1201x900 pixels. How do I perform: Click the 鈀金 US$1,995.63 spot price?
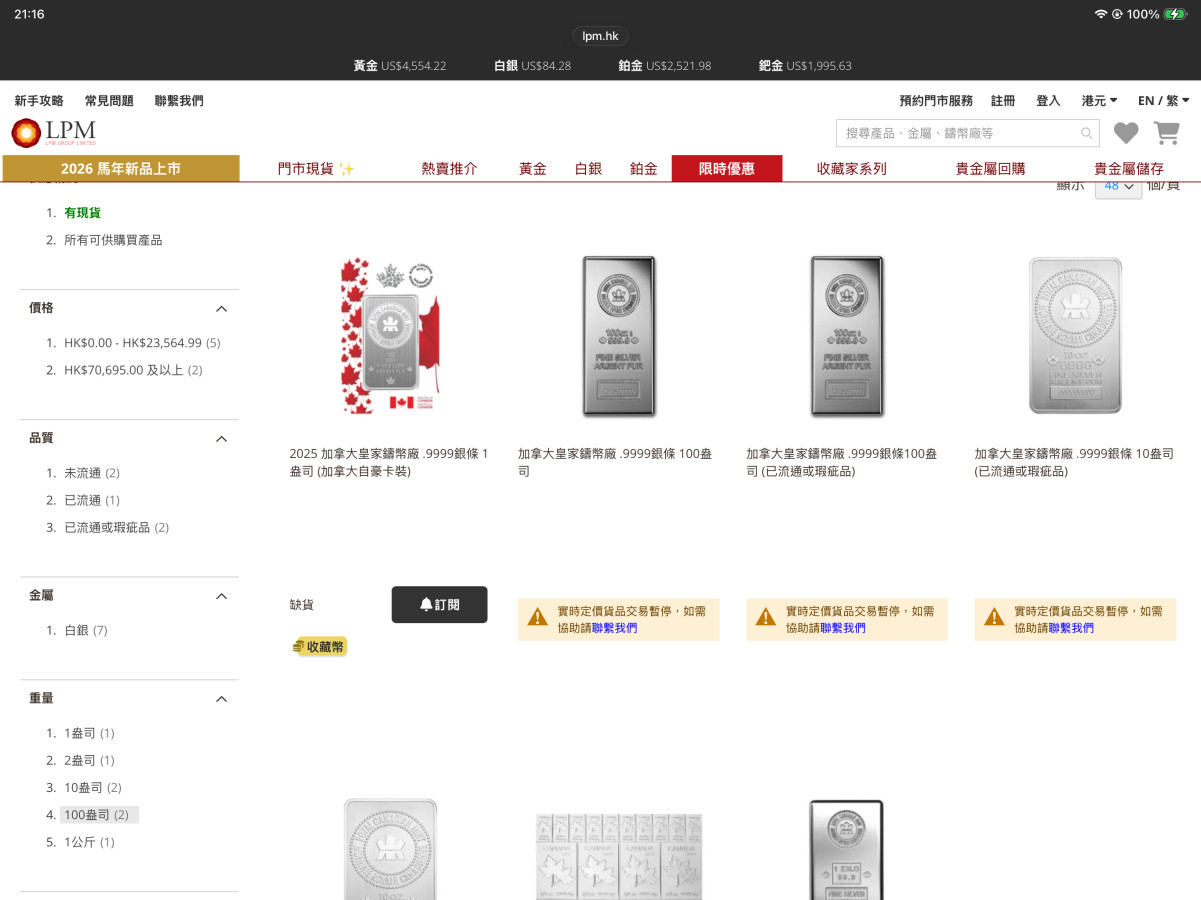[x=805, y=66]
